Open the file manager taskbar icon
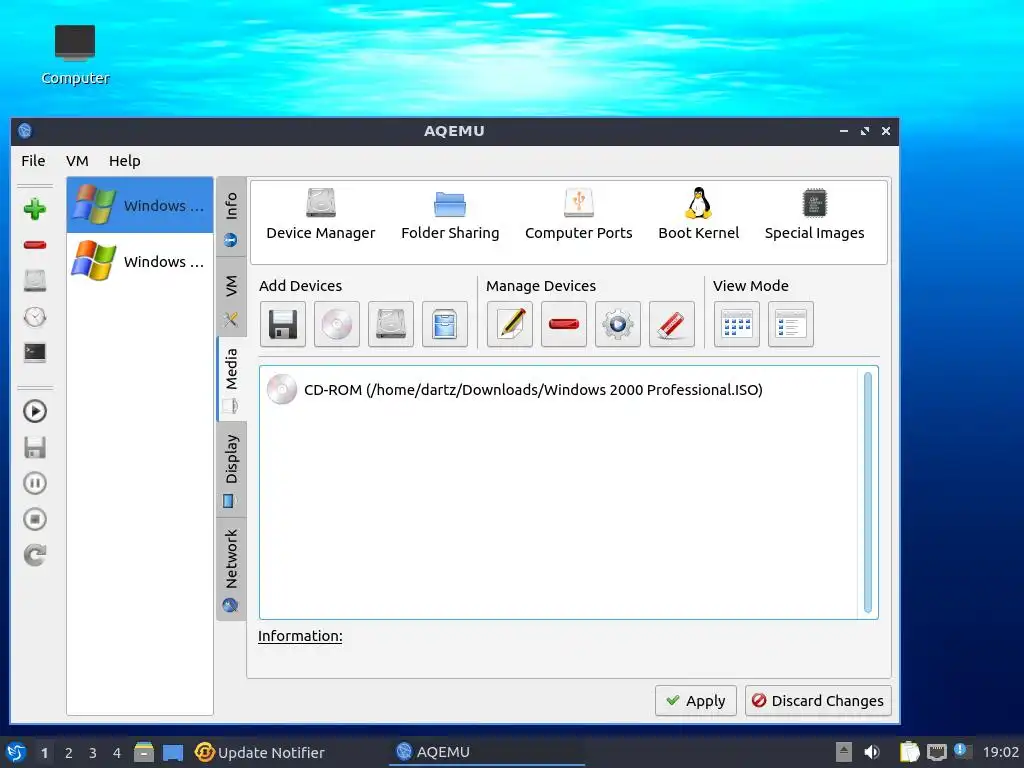This screenshot has height=768, width=1024. pyautogui.click(x=144, y=752)
